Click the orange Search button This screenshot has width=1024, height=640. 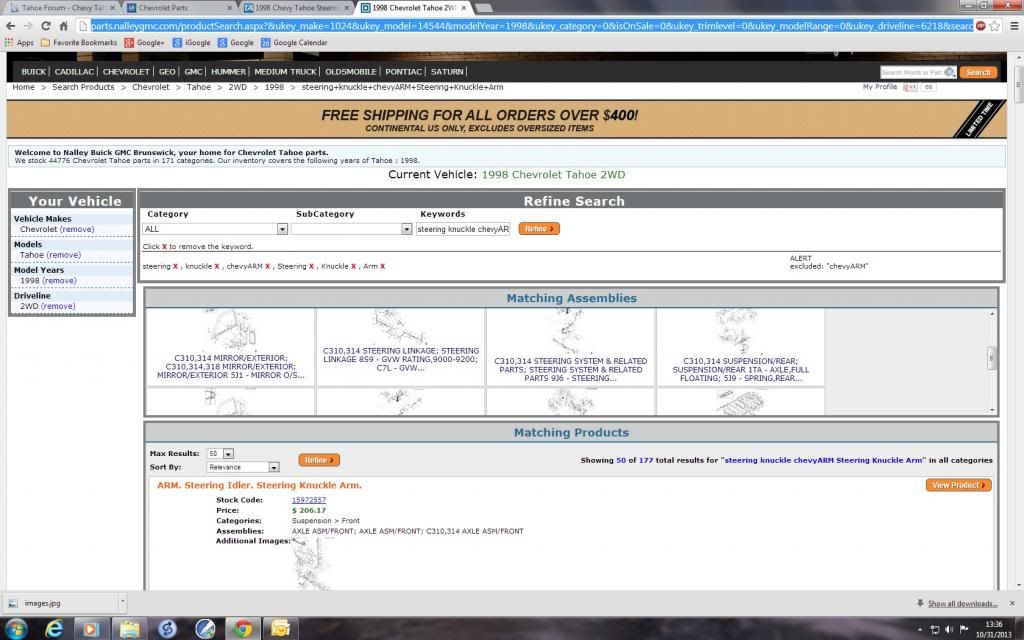[978, 72]
